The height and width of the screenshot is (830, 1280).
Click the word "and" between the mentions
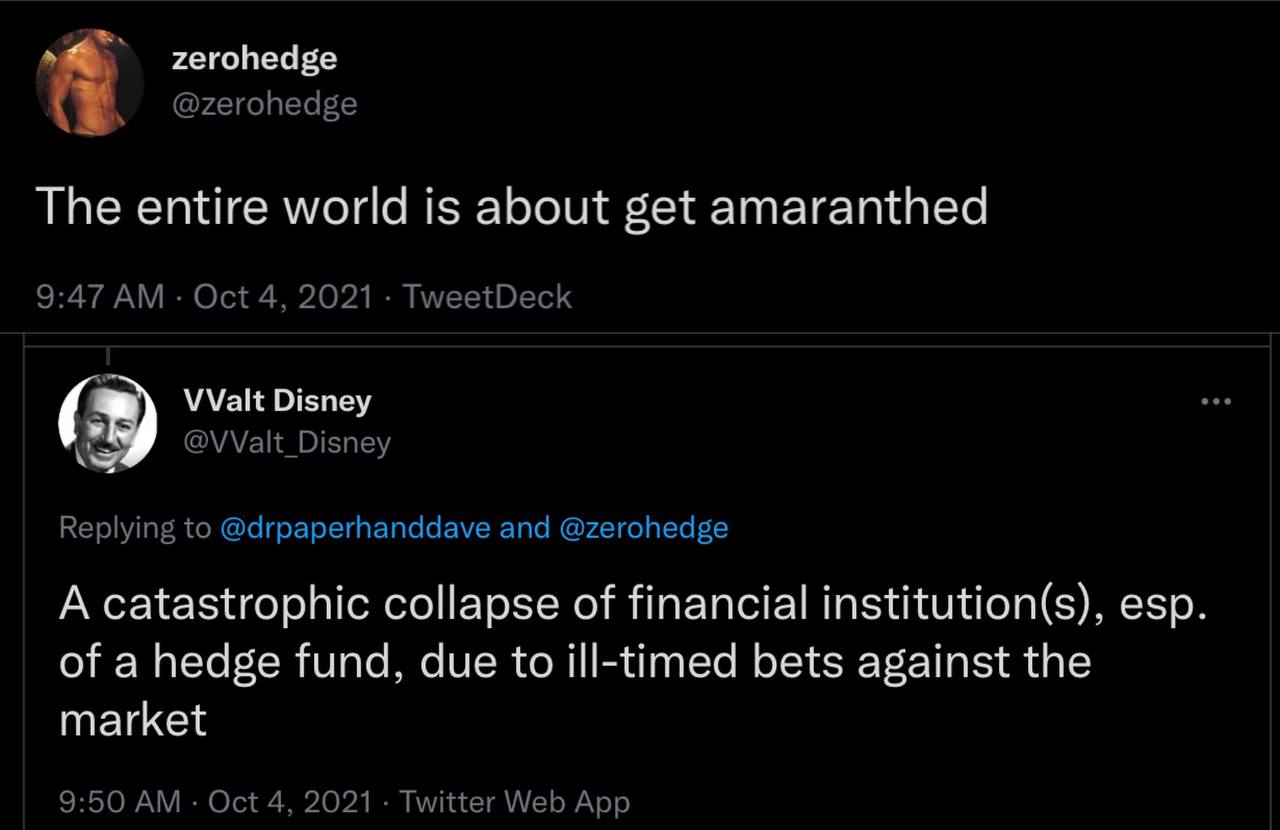tap(524, 527)
